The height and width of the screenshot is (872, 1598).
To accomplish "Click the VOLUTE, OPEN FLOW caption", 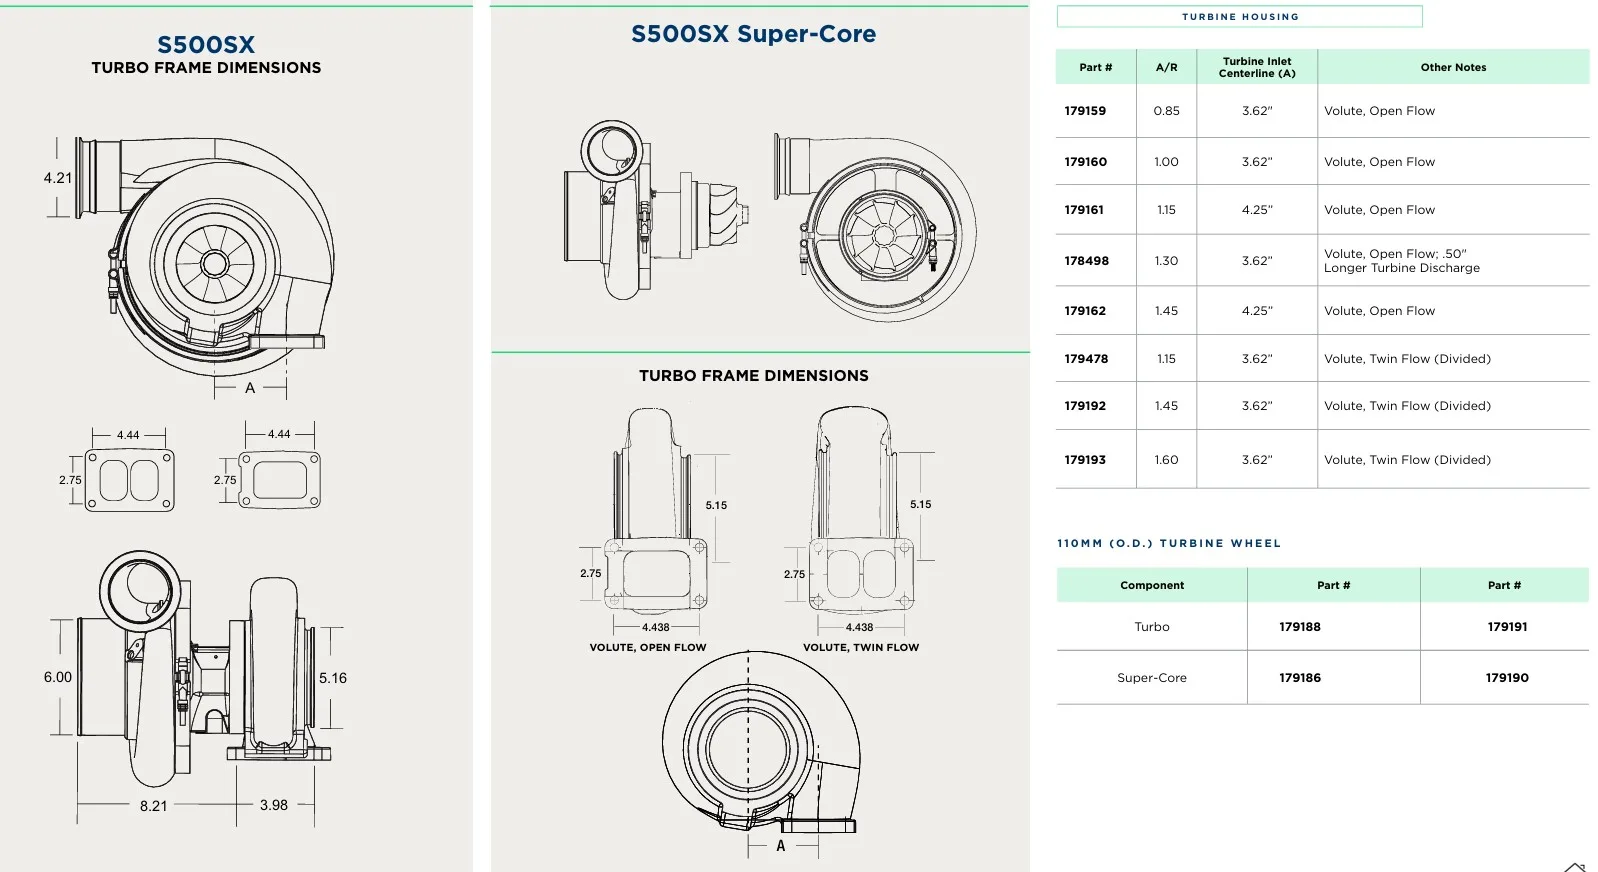I will [x=648, y=647].
